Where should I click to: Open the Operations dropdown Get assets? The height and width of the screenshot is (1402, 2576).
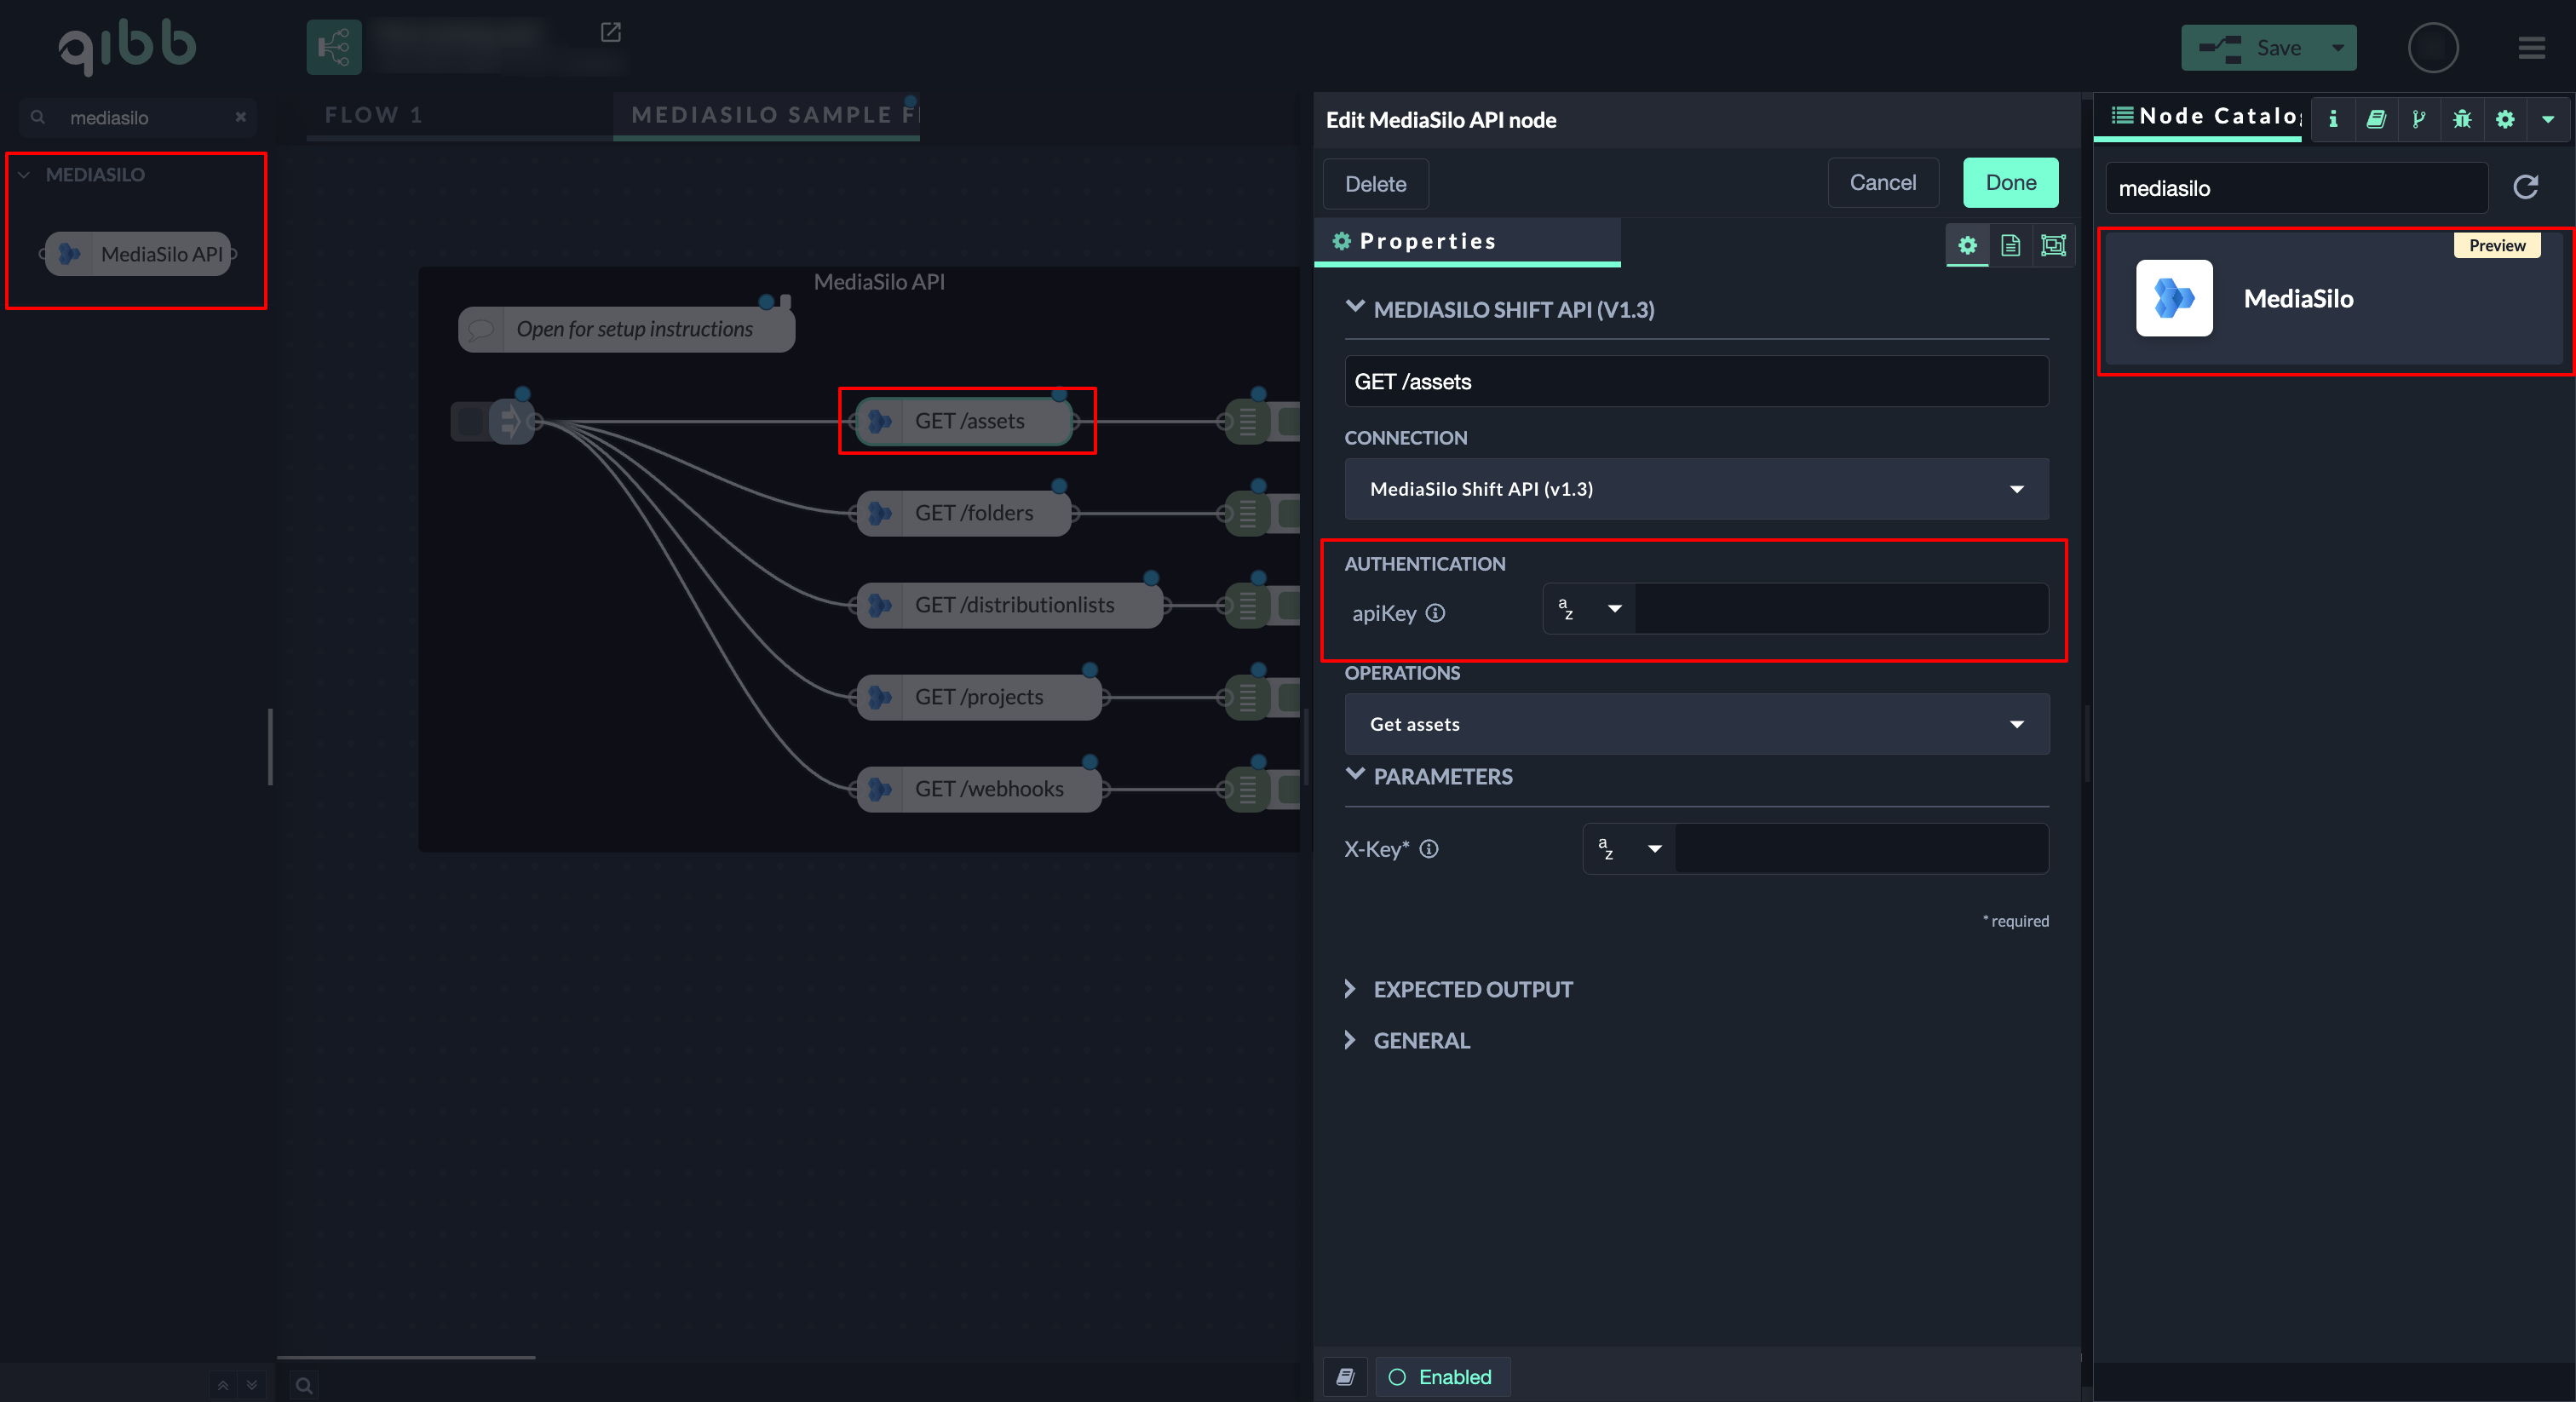coord(1696,724)
